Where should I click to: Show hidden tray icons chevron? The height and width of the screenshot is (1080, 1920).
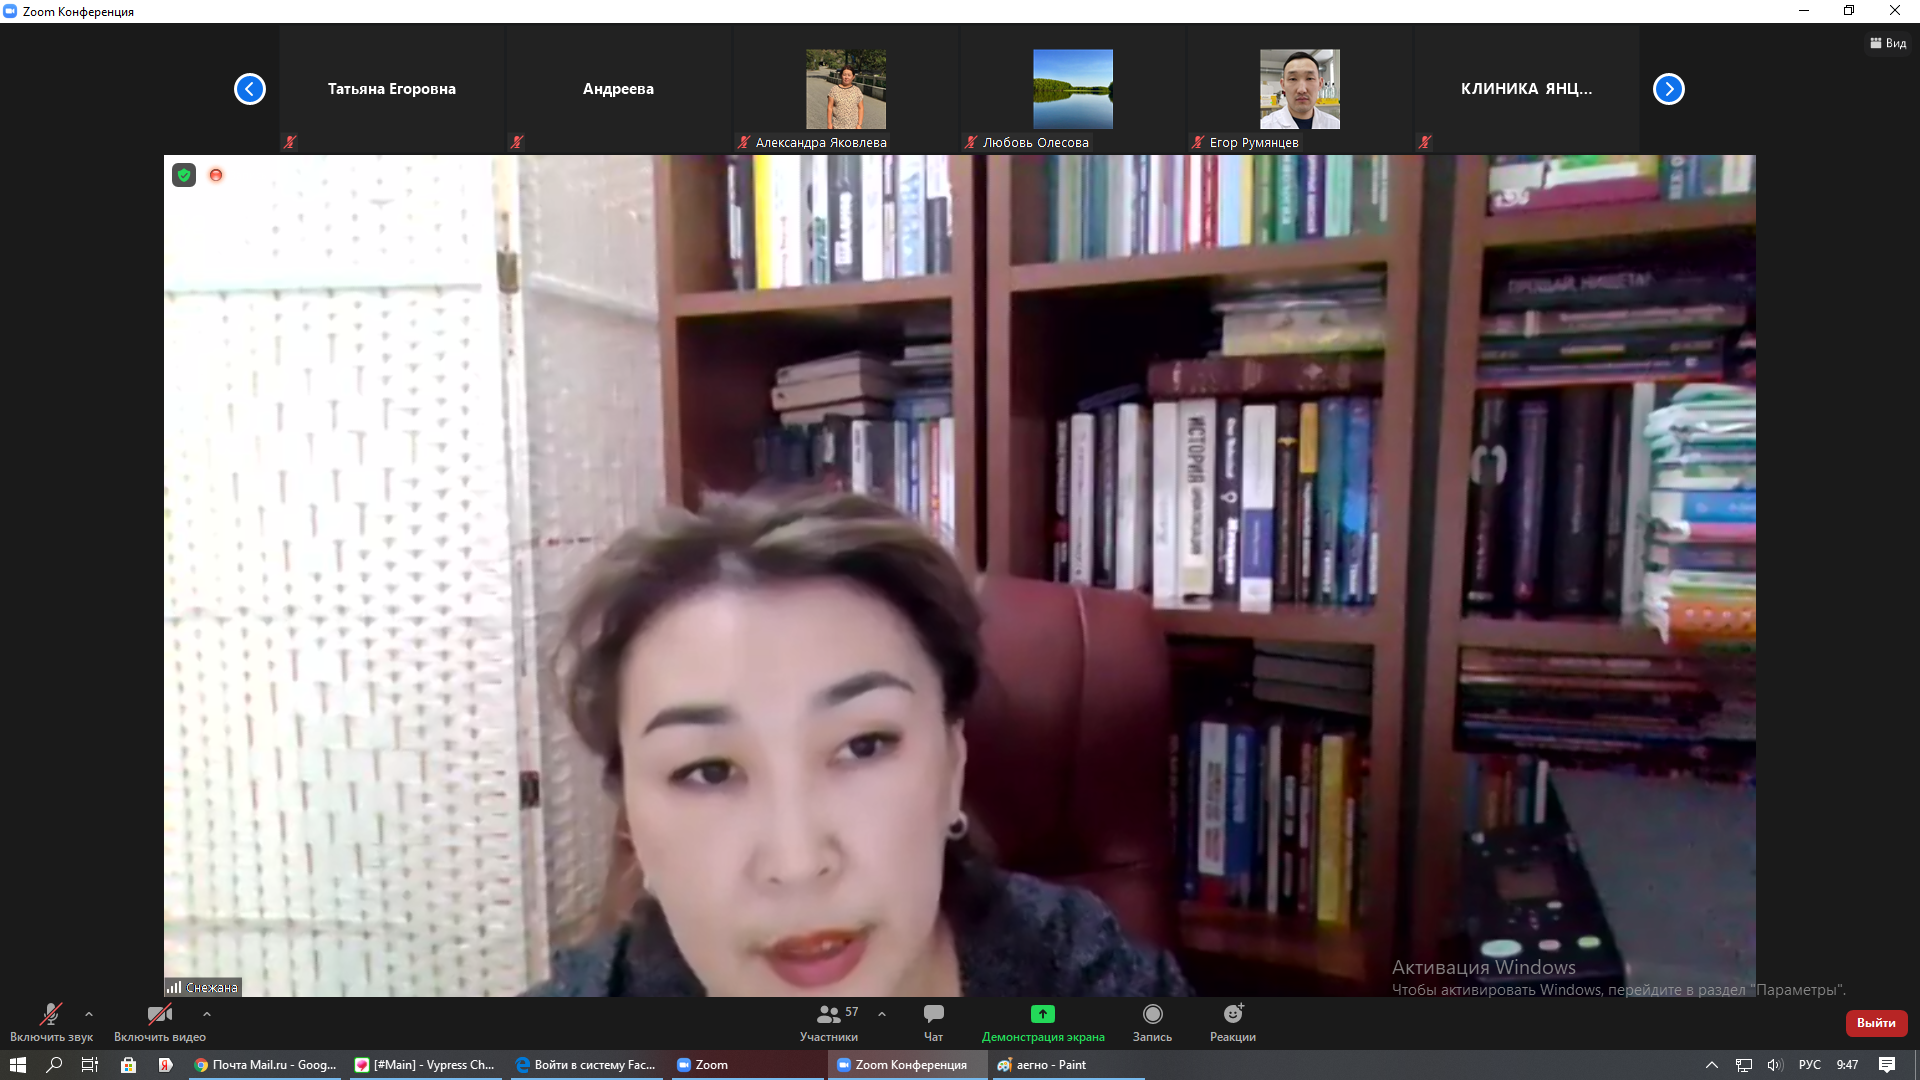pos(1712,1065)
